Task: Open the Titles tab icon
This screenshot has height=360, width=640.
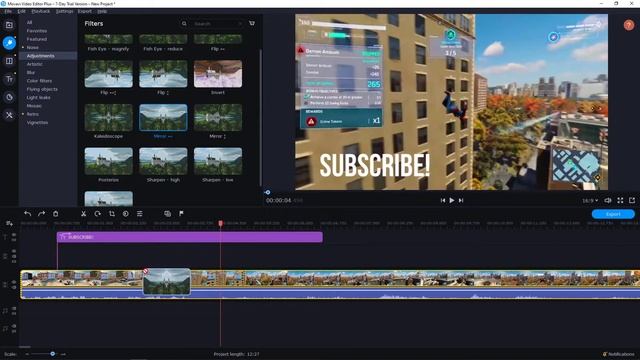Action: pos(9,79)
